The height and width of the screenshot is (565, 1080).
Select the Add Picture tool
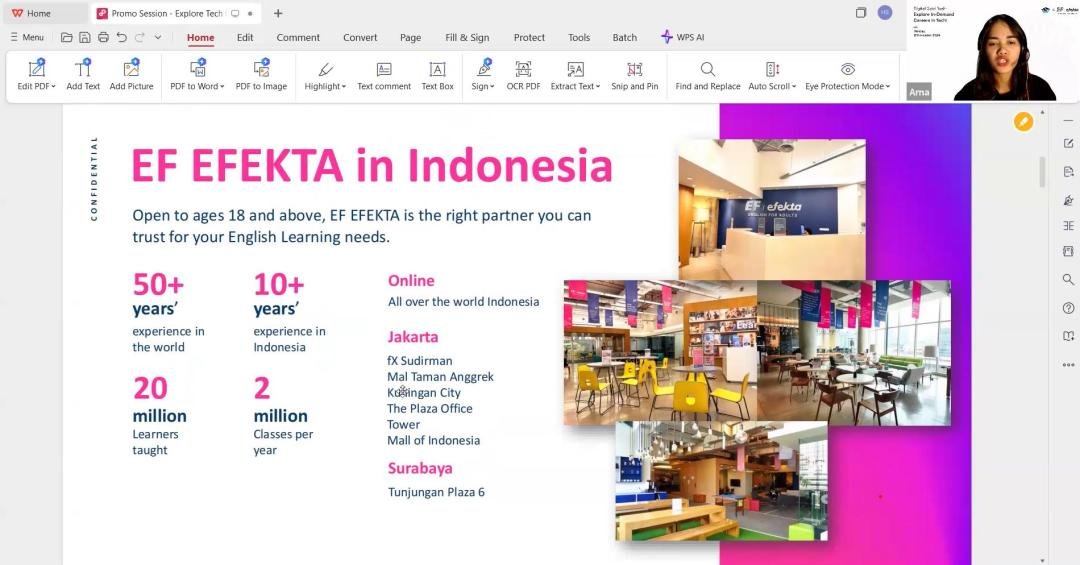point(131,75)
